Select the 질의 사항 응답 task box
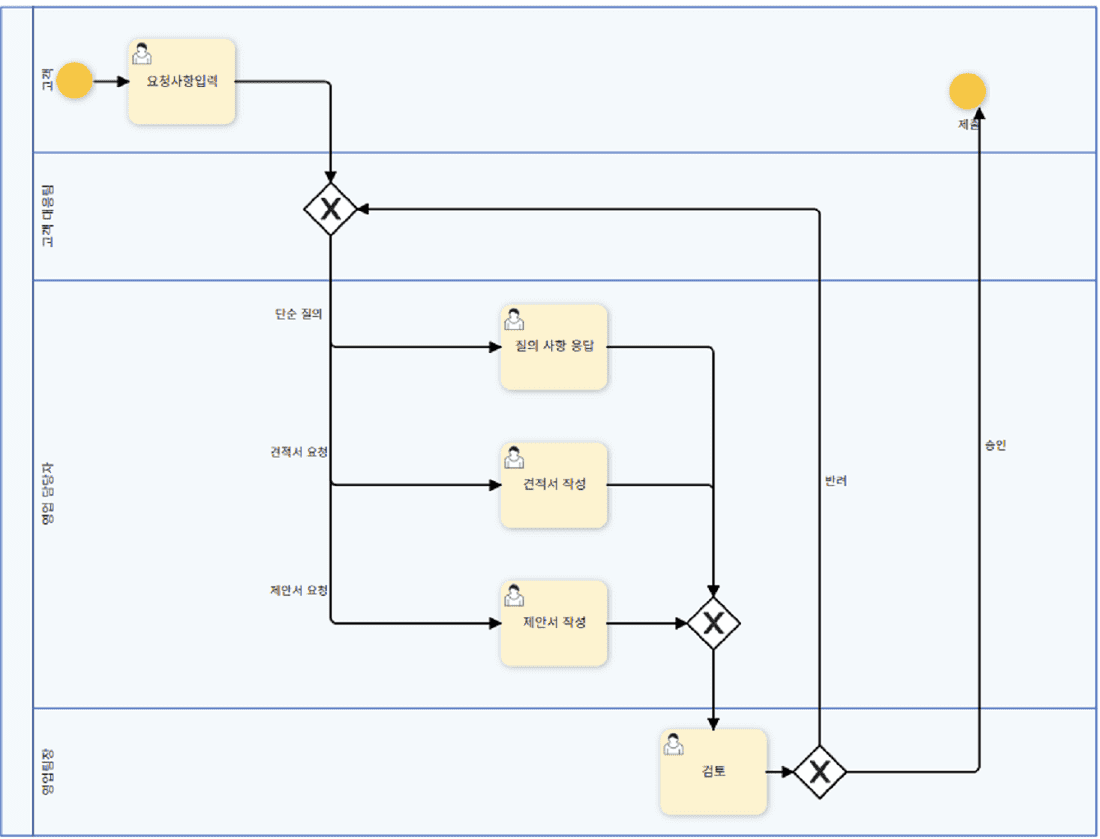This screenshot has height=839, width=1100. pyautogui.click(x=554, y=347)
